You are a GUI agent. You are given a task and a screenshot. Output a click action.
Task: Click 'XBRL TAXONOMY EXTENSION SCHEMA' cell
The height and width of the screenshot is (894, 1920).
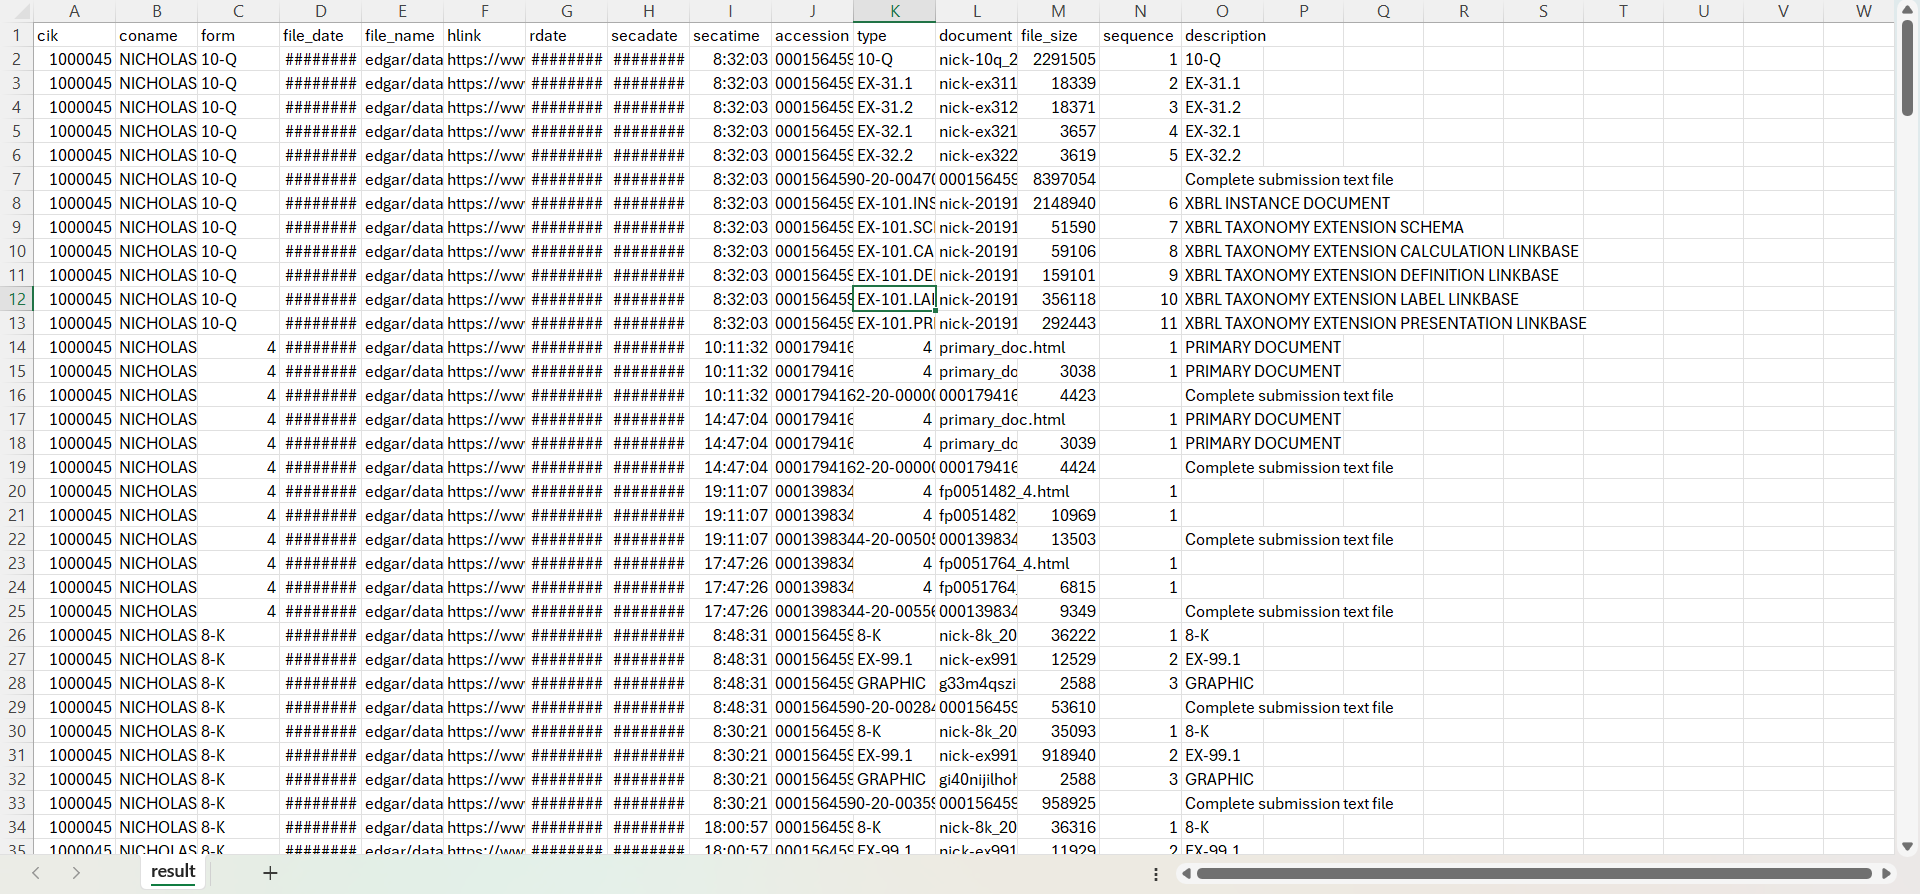tap(1324, 227)
